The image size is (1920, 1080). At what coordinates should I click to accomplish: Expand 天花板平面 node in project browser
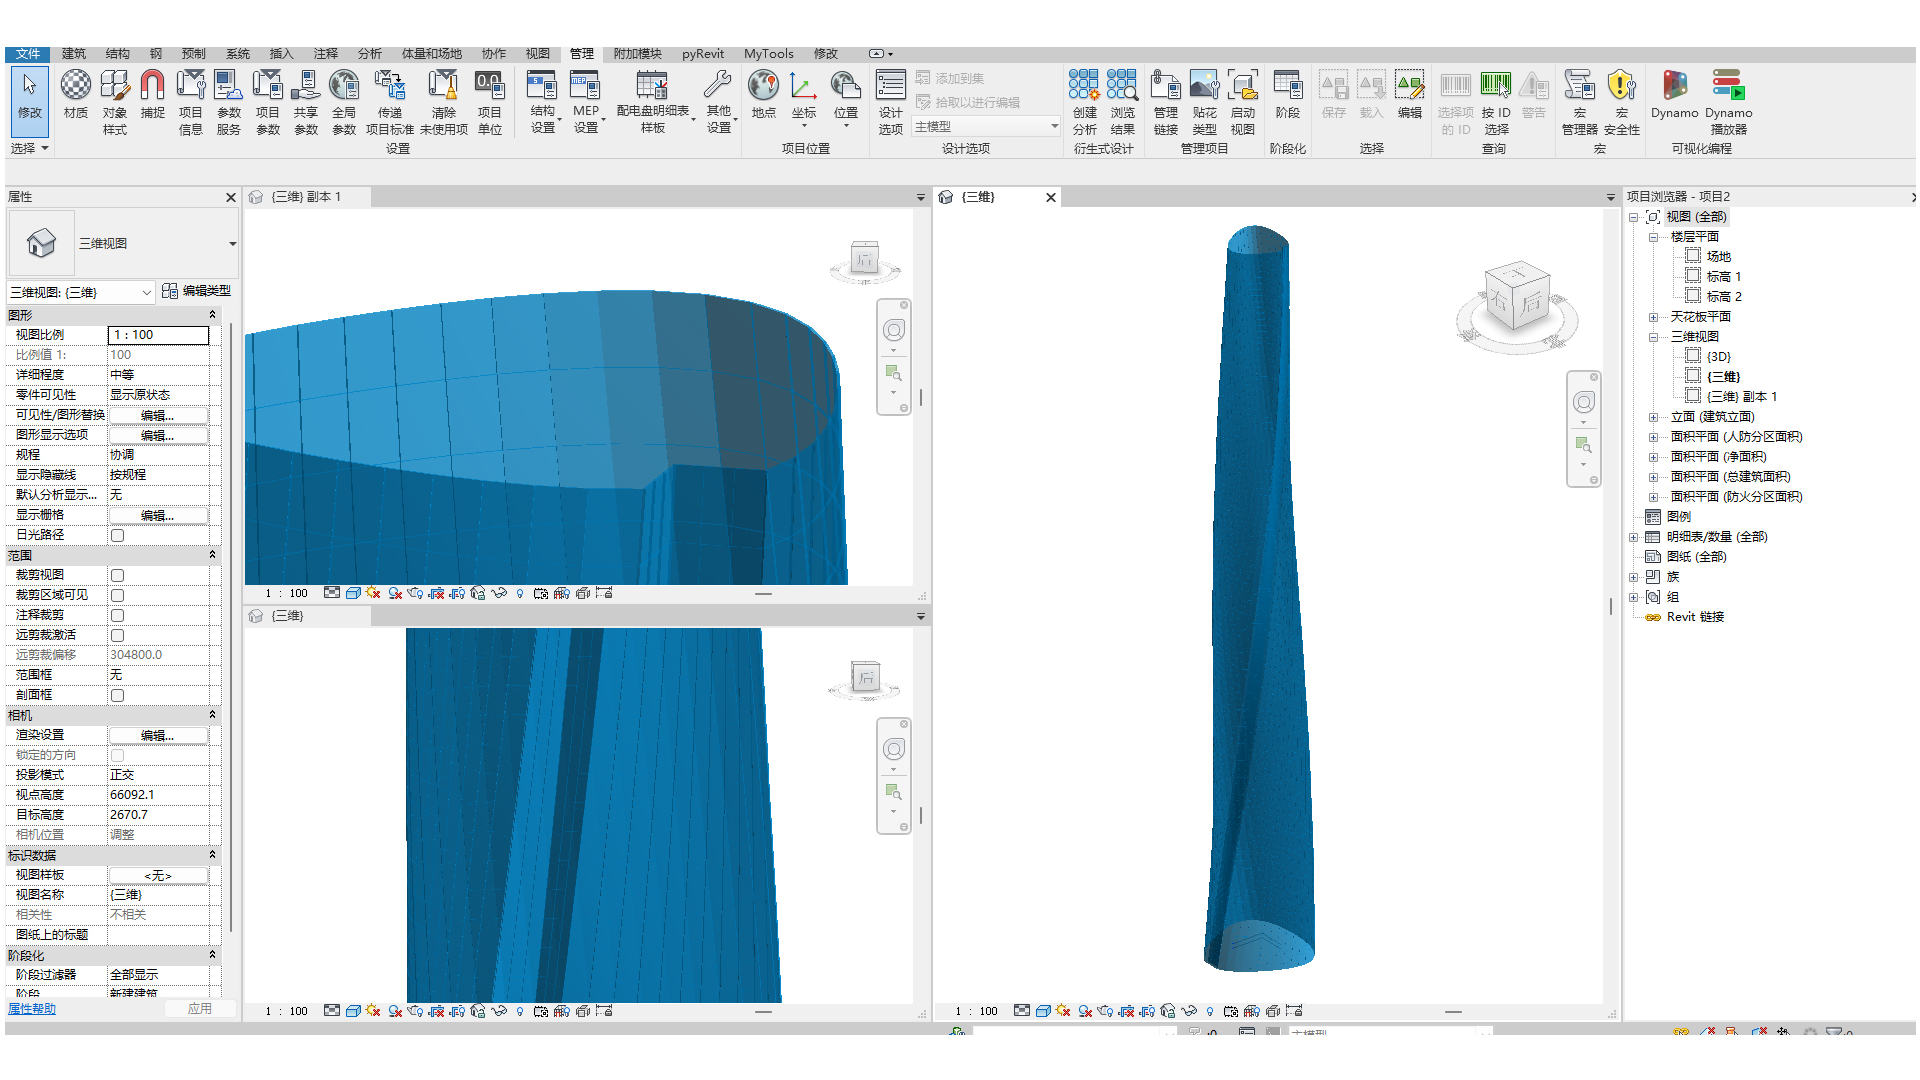tap(1653, 317)
